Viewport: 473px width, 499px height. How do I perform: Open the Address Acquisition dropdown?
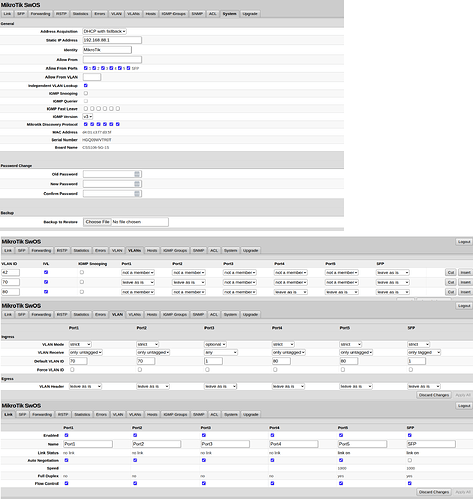[104, 31]
